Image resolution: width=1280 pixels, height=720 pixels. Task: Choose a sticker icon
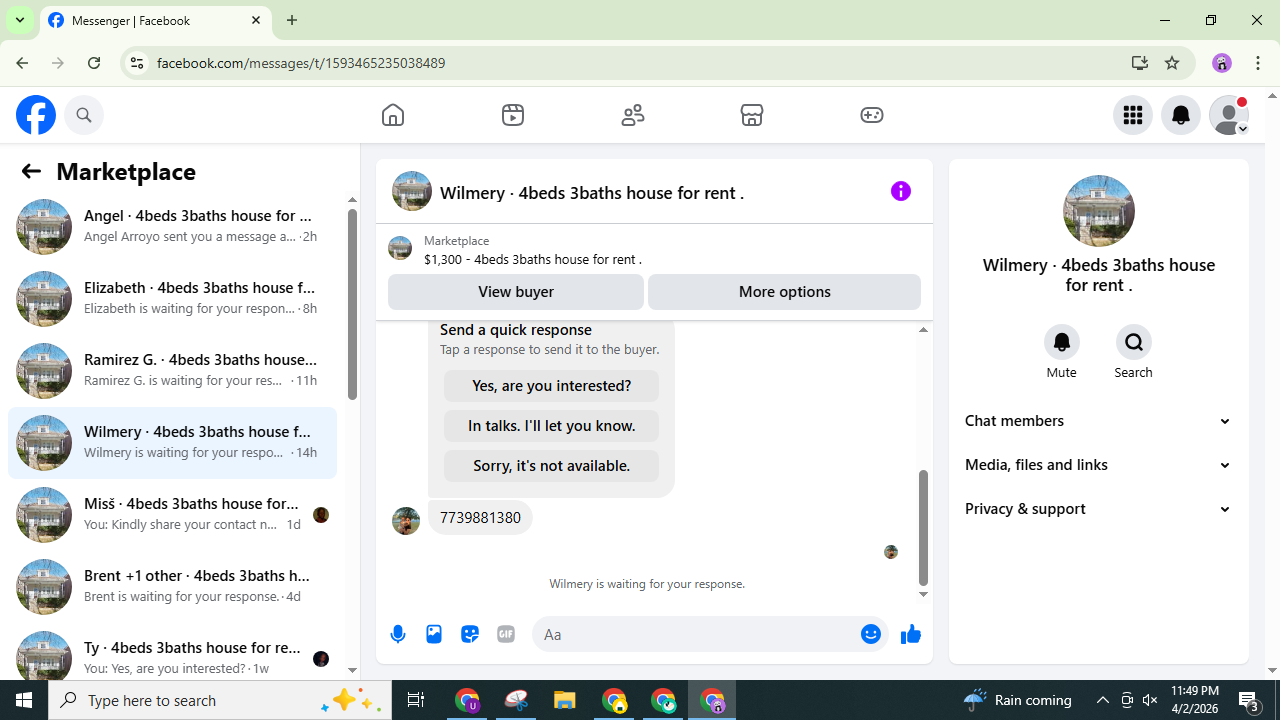click(470, 634)
